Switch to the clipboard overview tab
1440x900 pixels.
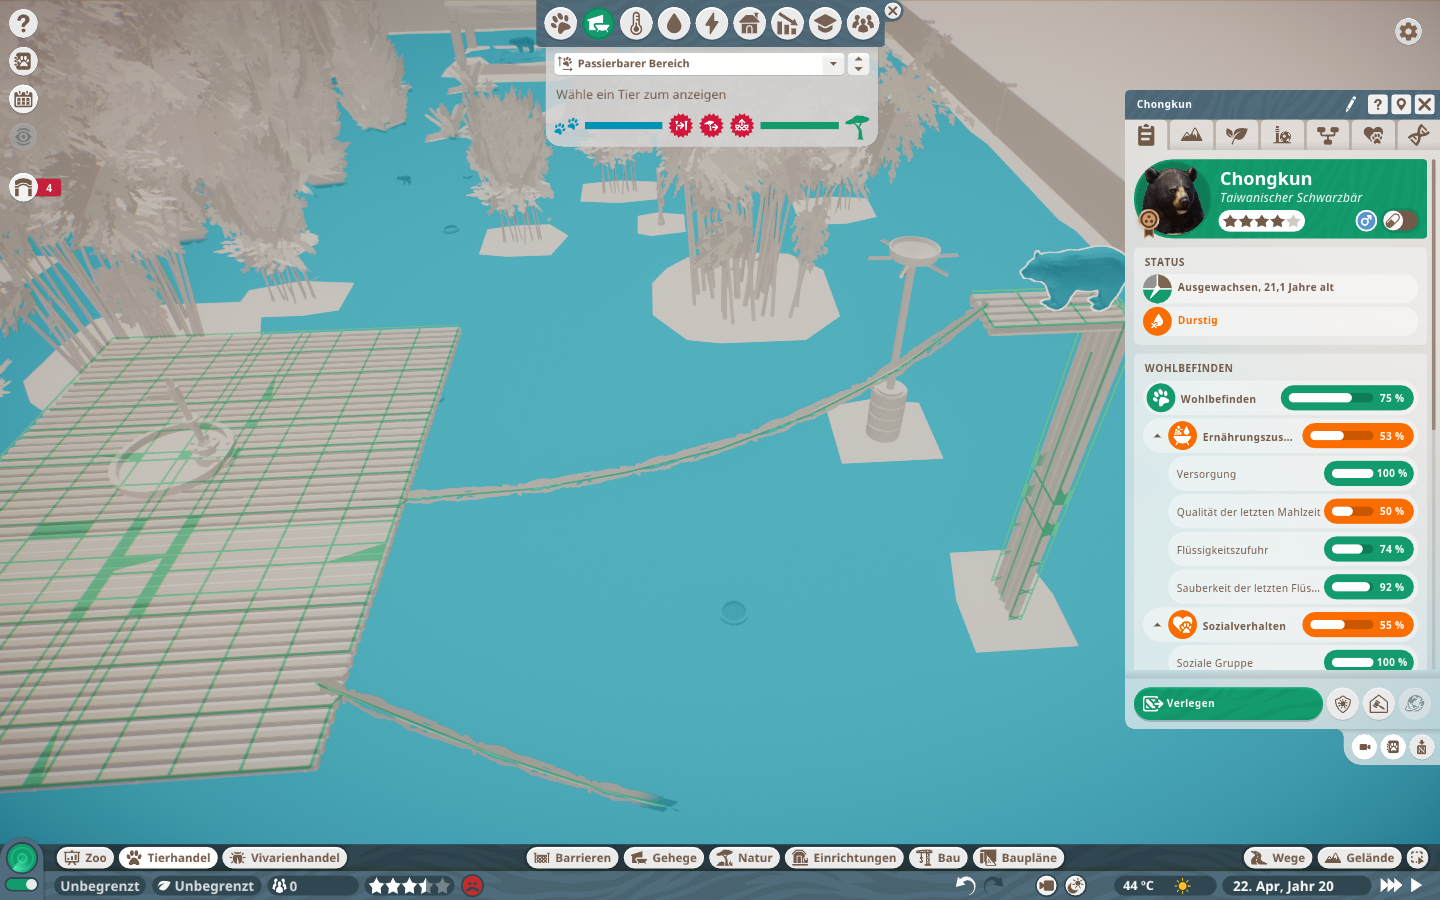click(1146, 134)
